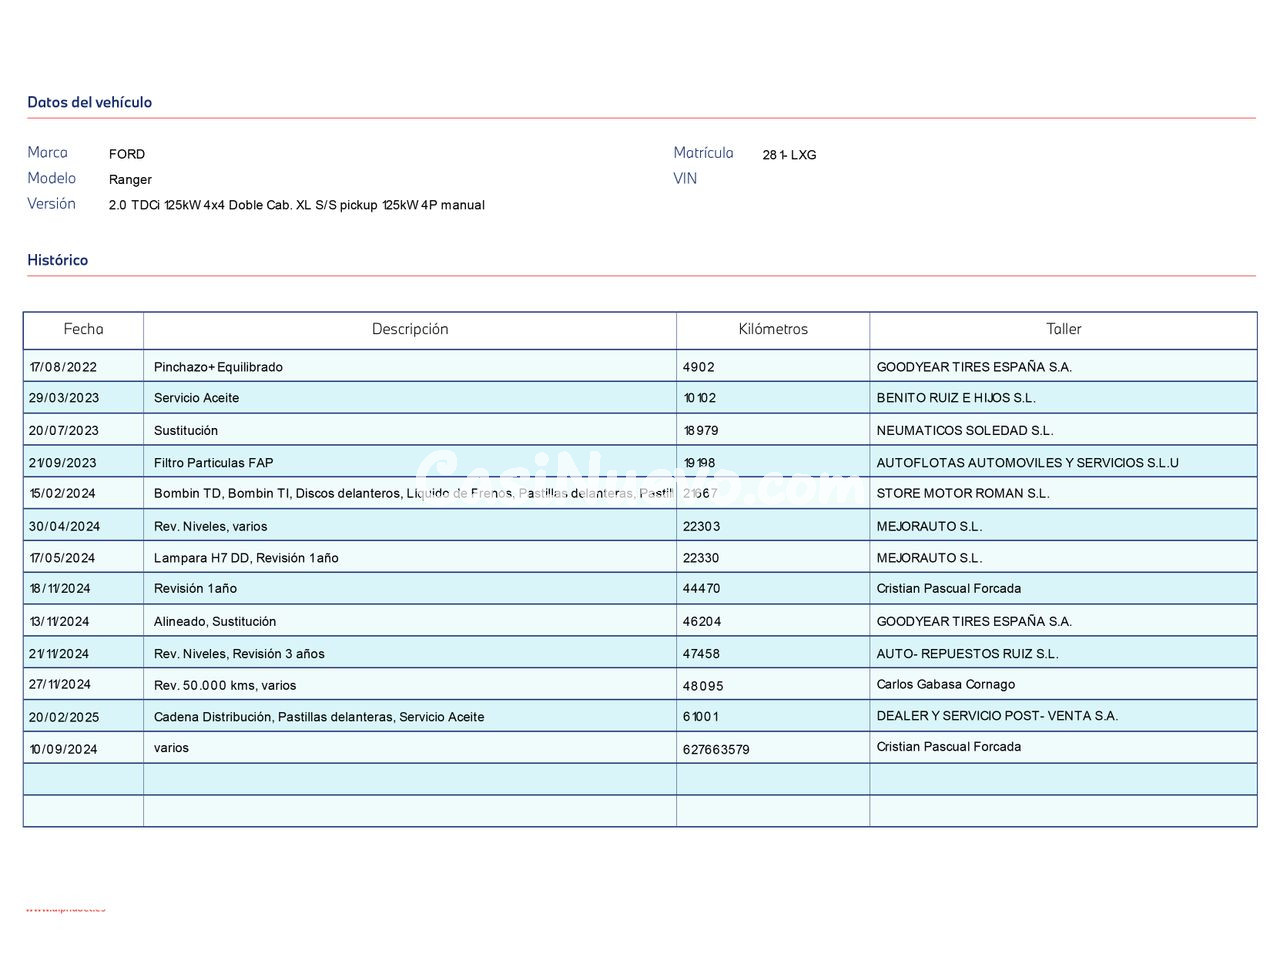Select the Taller column header
The width and height of the screenshot is (1280, 960).
point(1063,329)
